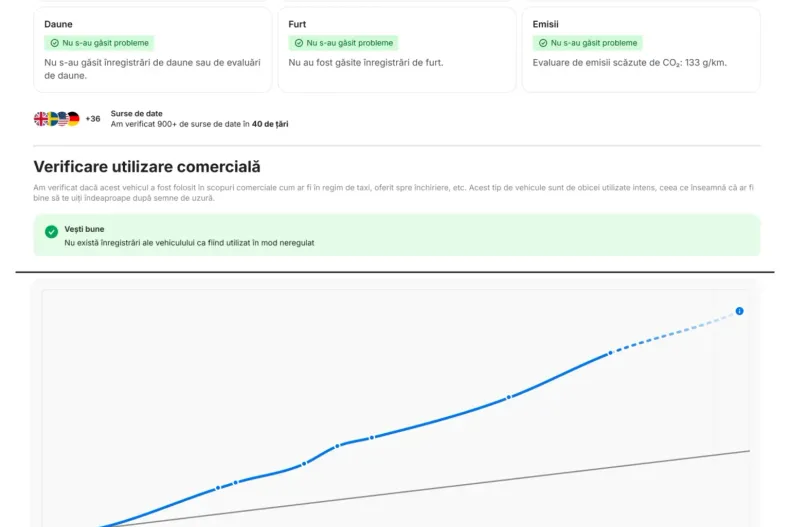Click the United Kingdom flag icon
Image resolution: width=790 pixels, height=527 pixels.
41,119
